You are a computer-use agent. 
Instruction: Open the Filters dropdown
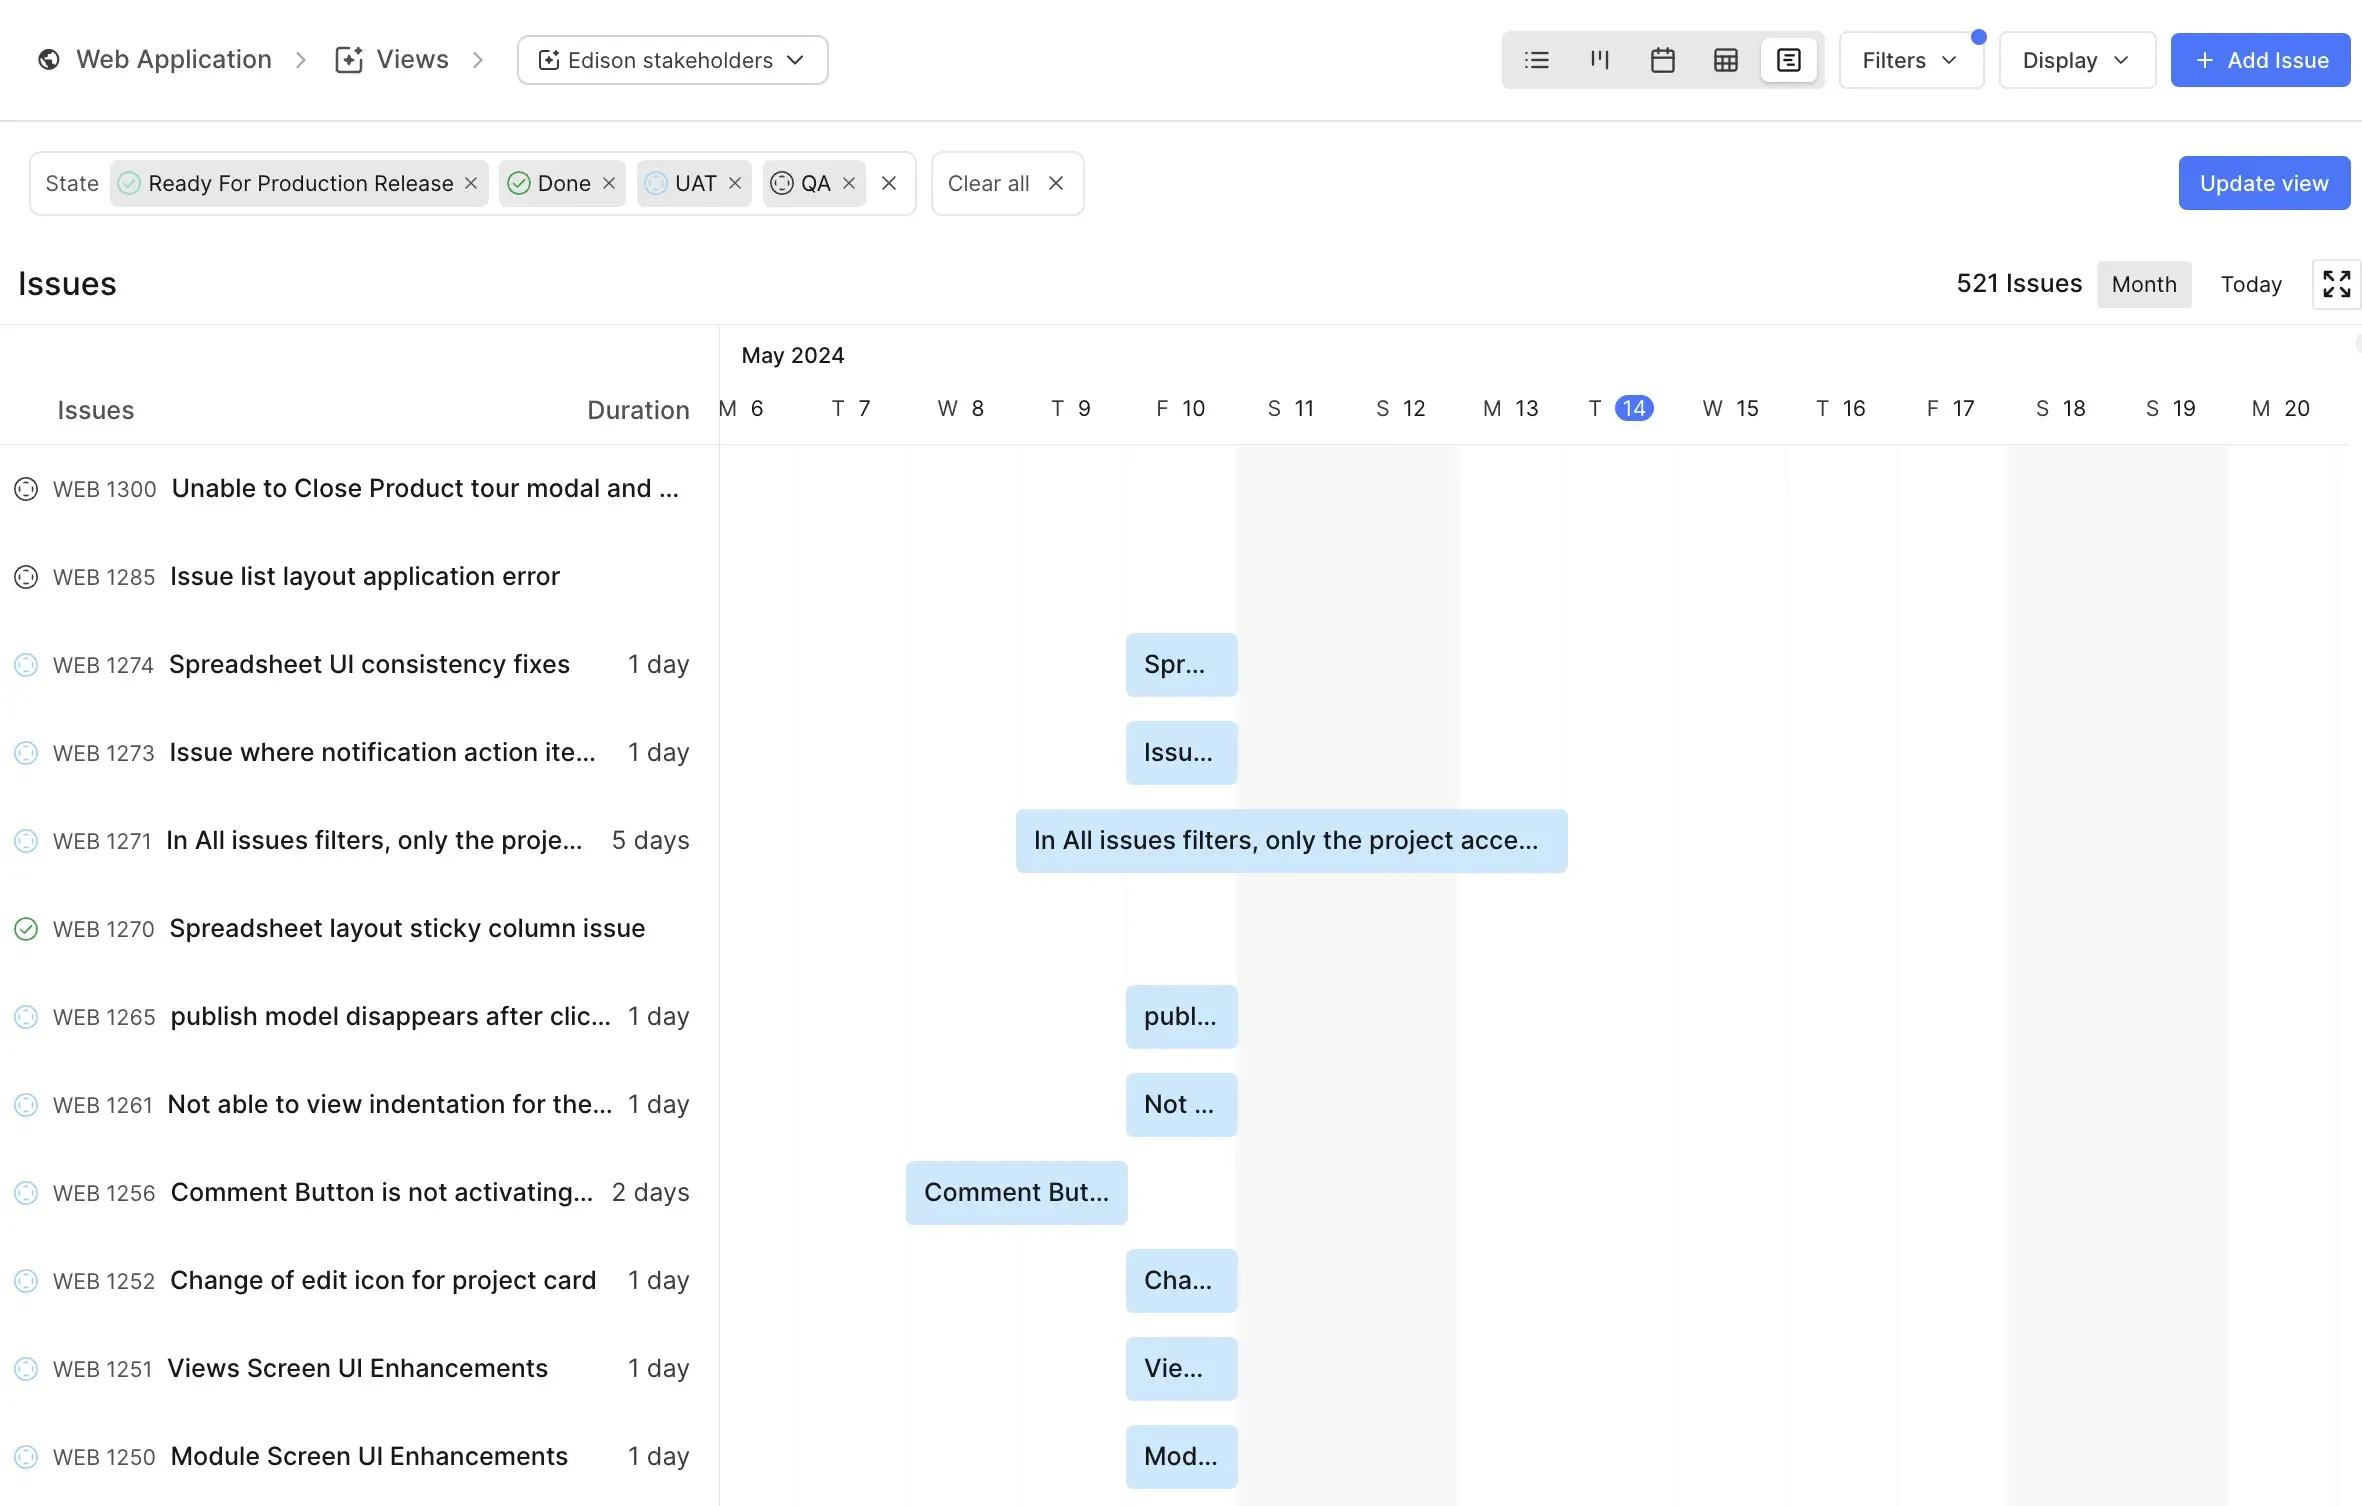[1910, 60]
